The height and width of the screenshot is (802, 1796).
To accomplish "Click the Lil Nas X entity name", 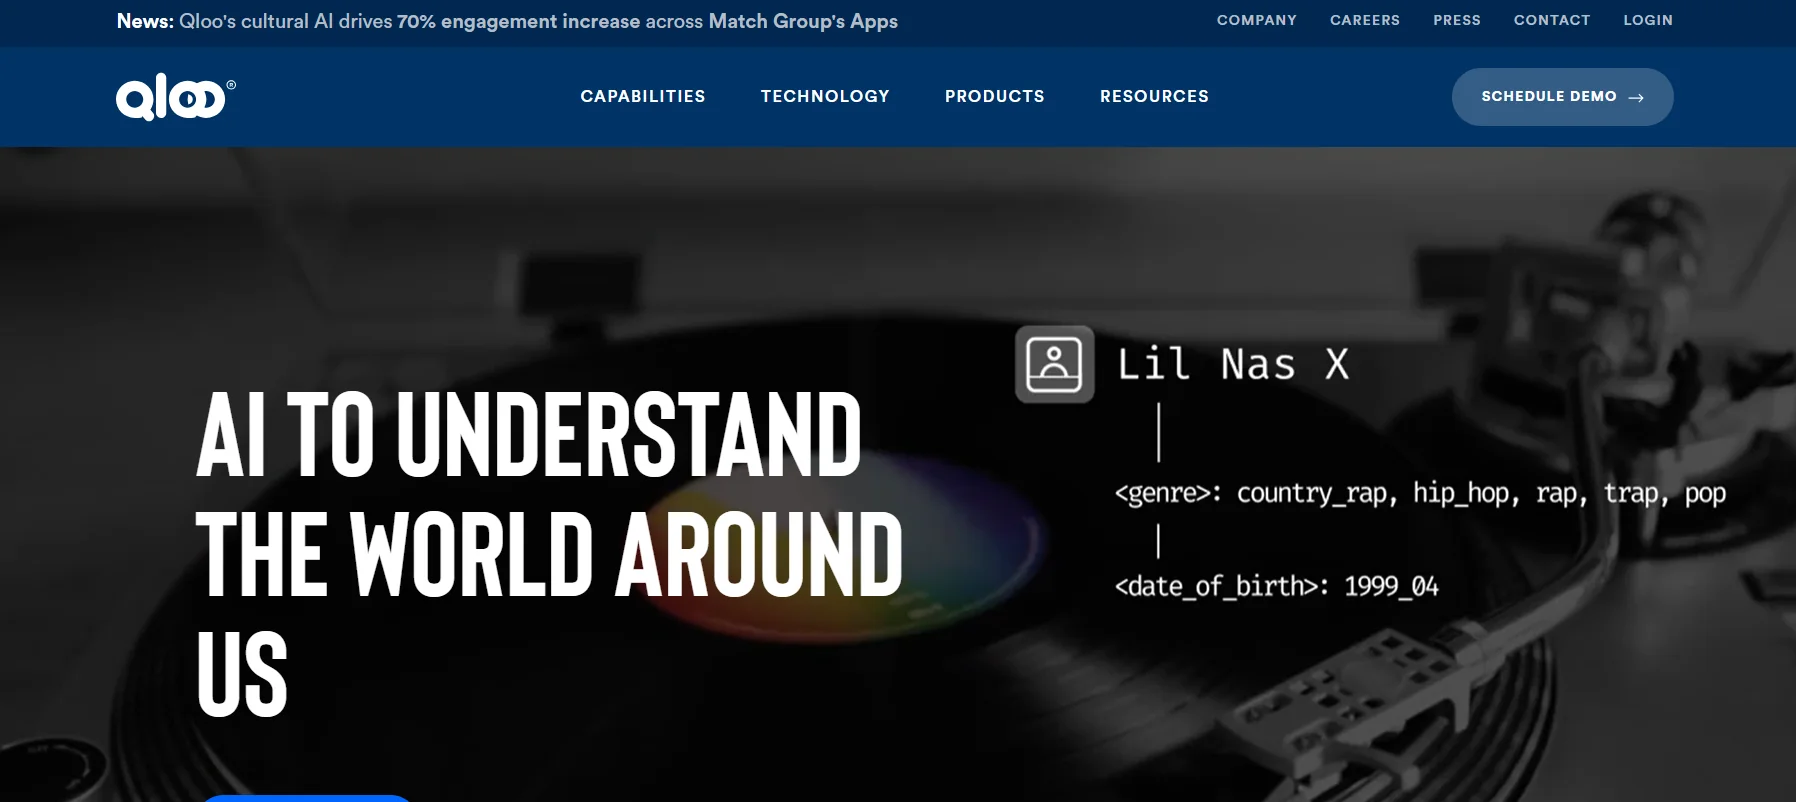I will click(1233, 364).
